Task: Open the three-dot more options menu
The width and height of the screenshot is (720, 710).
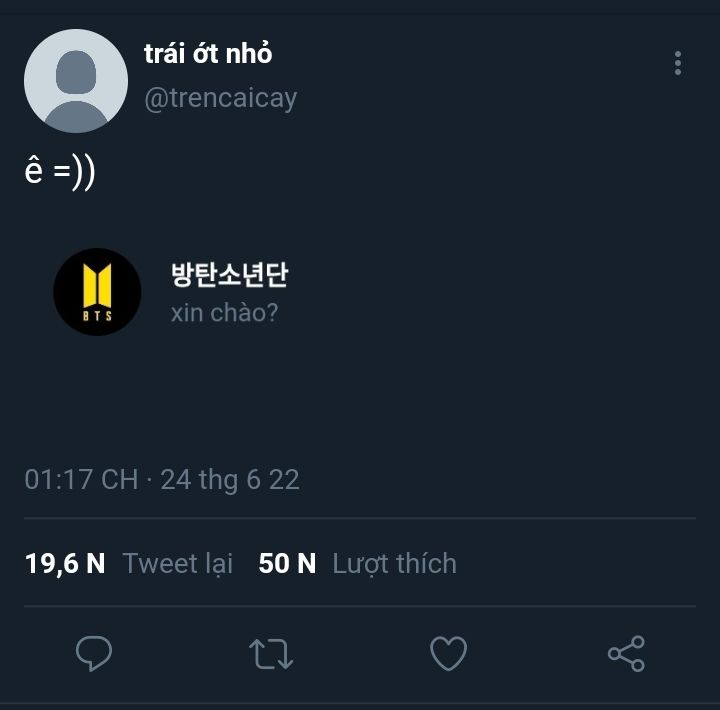Action: click(x=678, y=64)
